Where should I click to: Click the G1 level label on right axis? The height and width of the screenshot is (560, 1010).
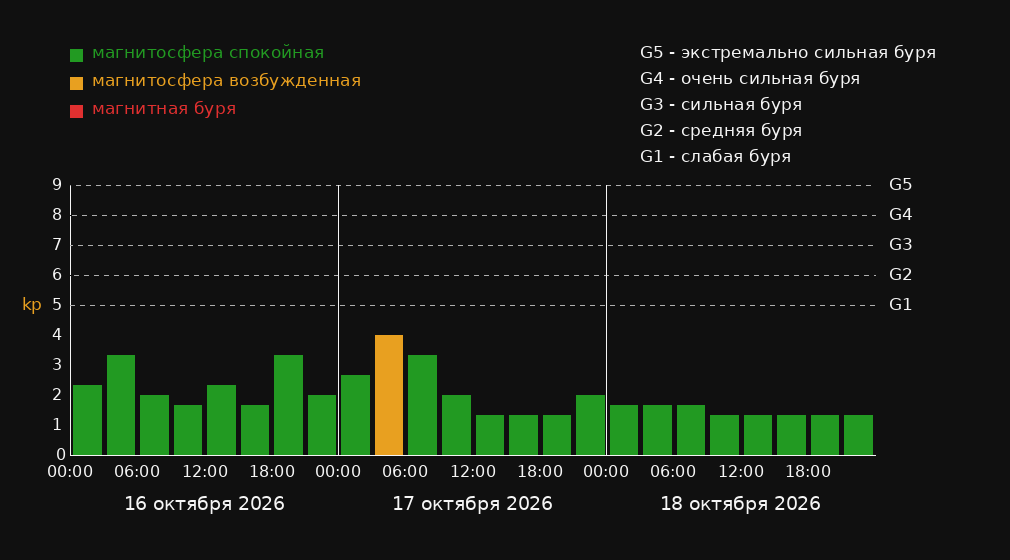(x=900, y=305)
